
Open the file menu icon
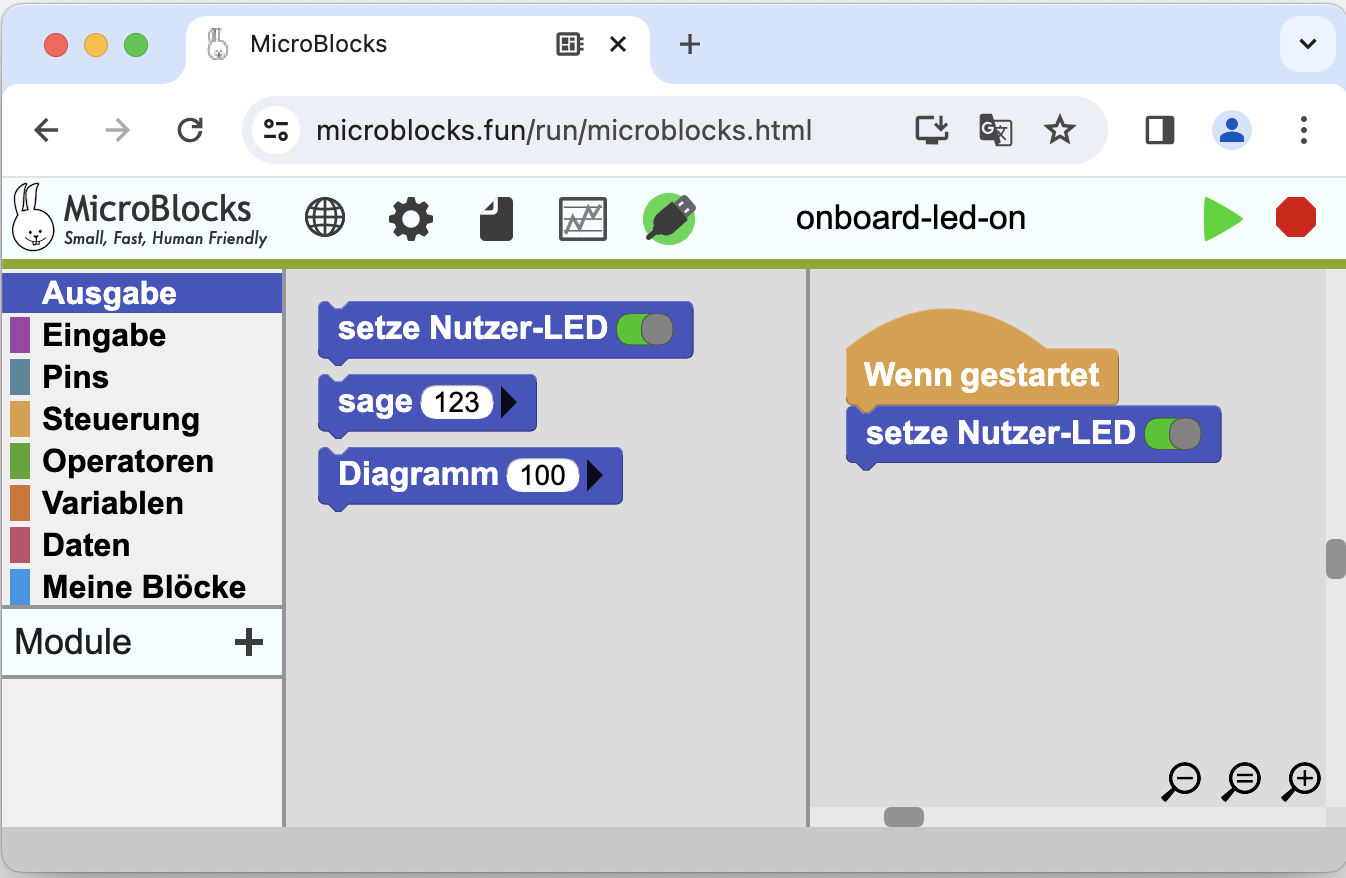(x=497, y=218)
